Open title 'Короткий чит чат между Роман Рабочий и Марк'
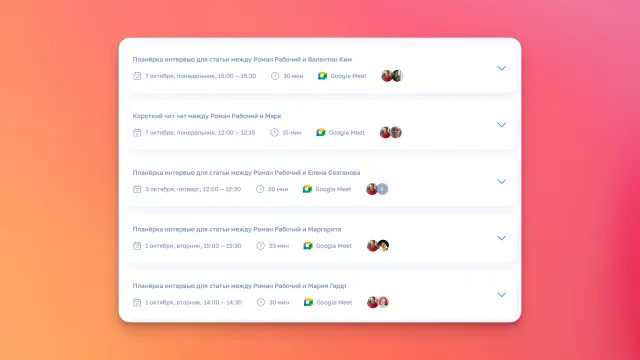Image resolution: width=640 pixels, height=360 pixels. coord(207,116)
